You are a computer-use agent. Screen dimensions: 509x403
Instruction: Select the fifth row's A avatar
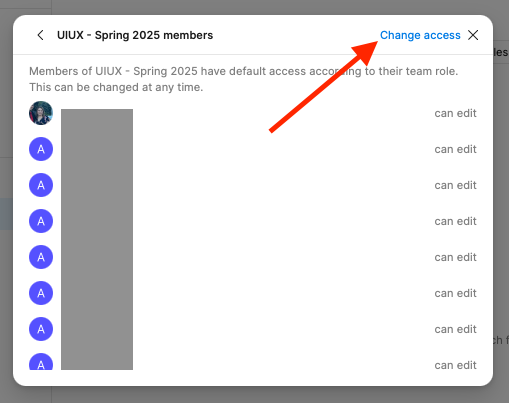[x=41, y=257]
